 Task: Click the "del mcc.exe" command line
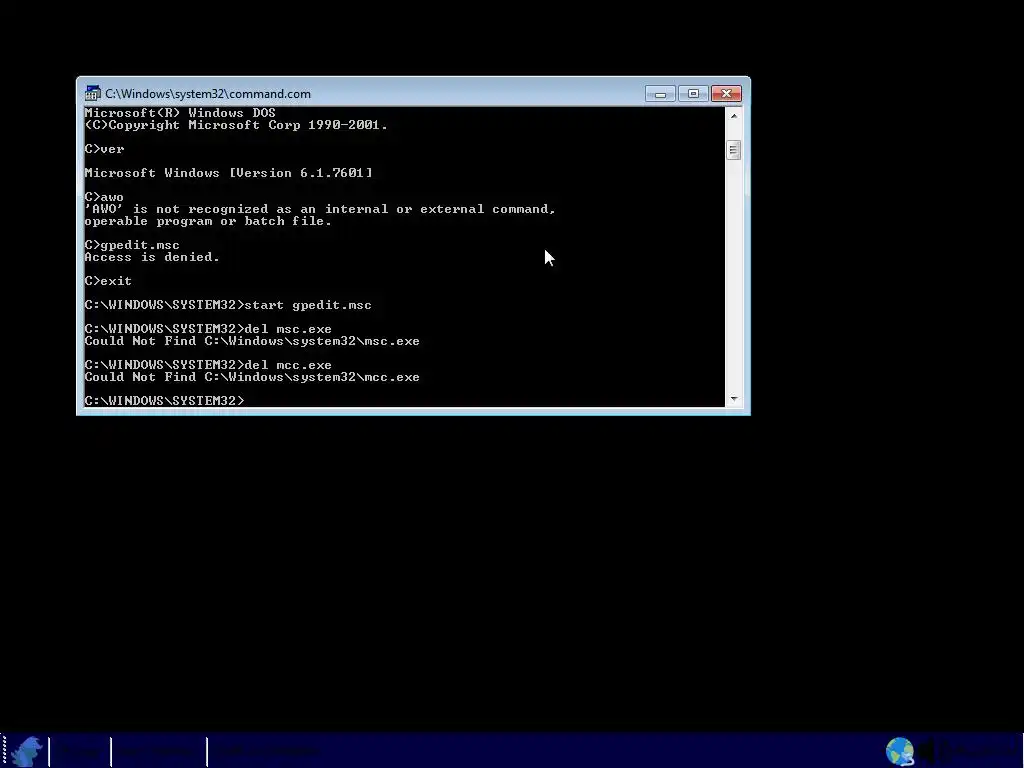(x=208, y=365)
